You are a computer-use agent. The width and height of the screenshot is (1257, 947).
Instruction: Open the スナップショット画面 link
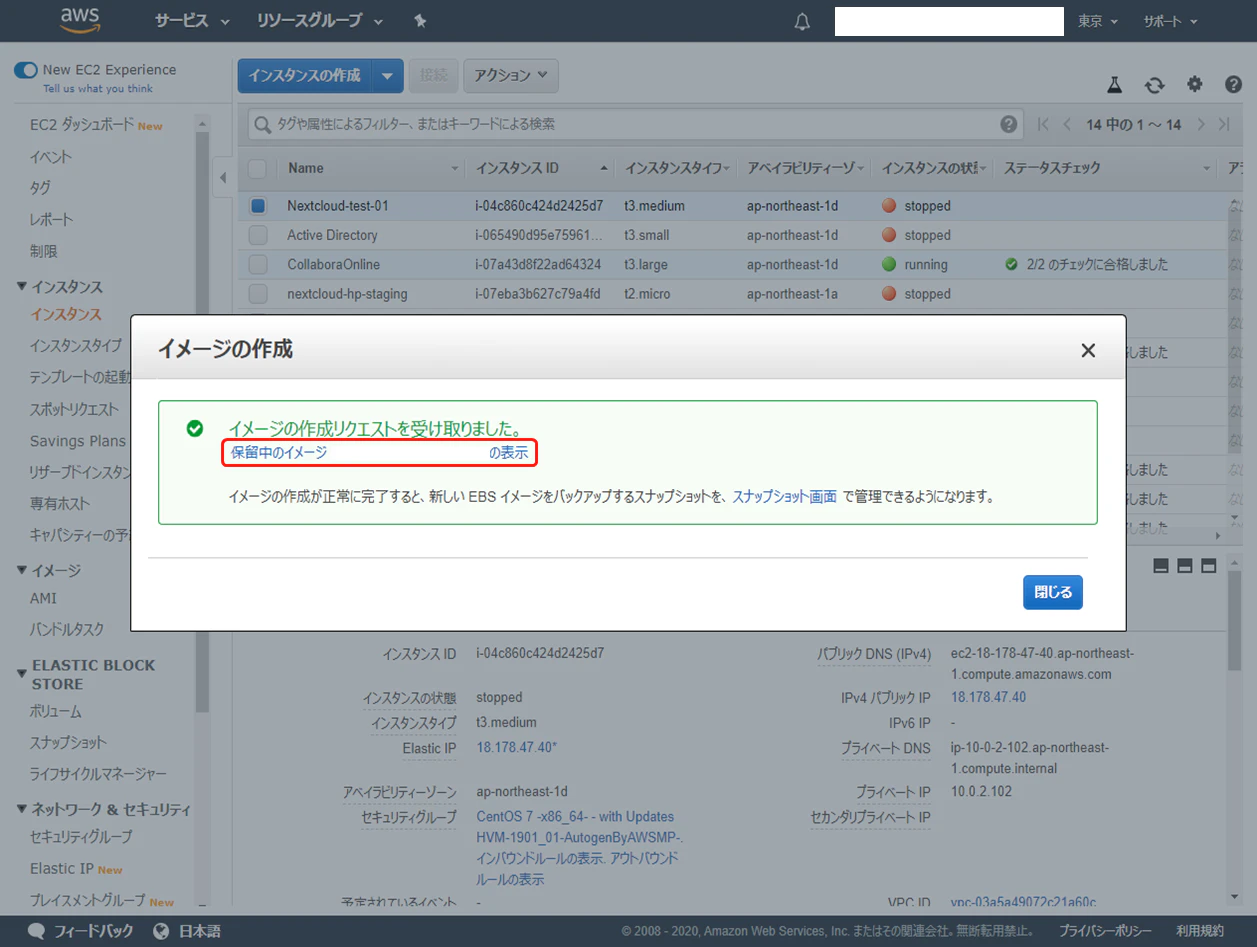click(785, 496)
